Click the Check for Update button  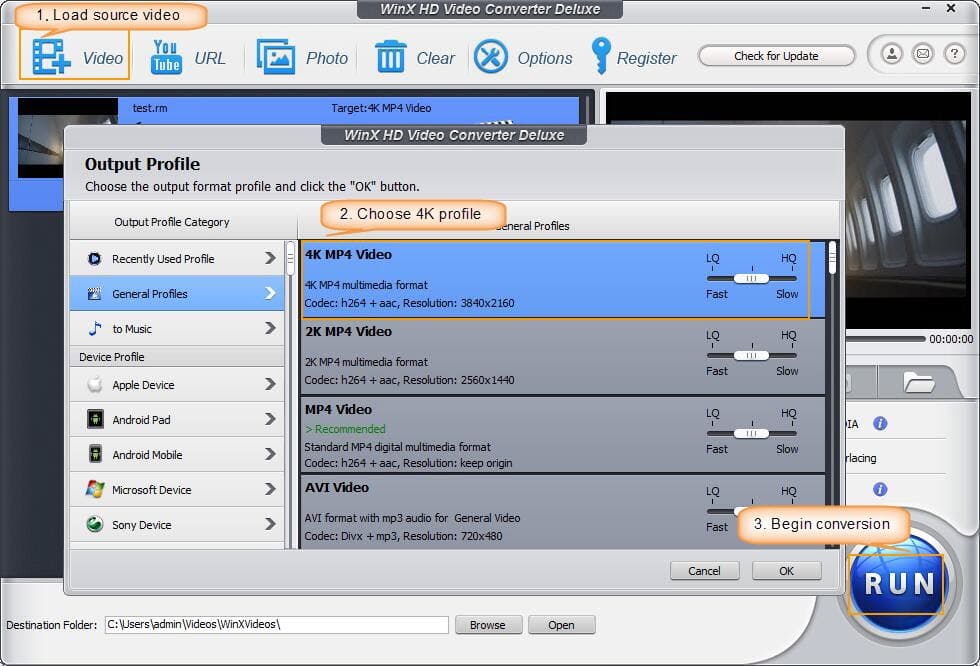(x=776, y=56)
